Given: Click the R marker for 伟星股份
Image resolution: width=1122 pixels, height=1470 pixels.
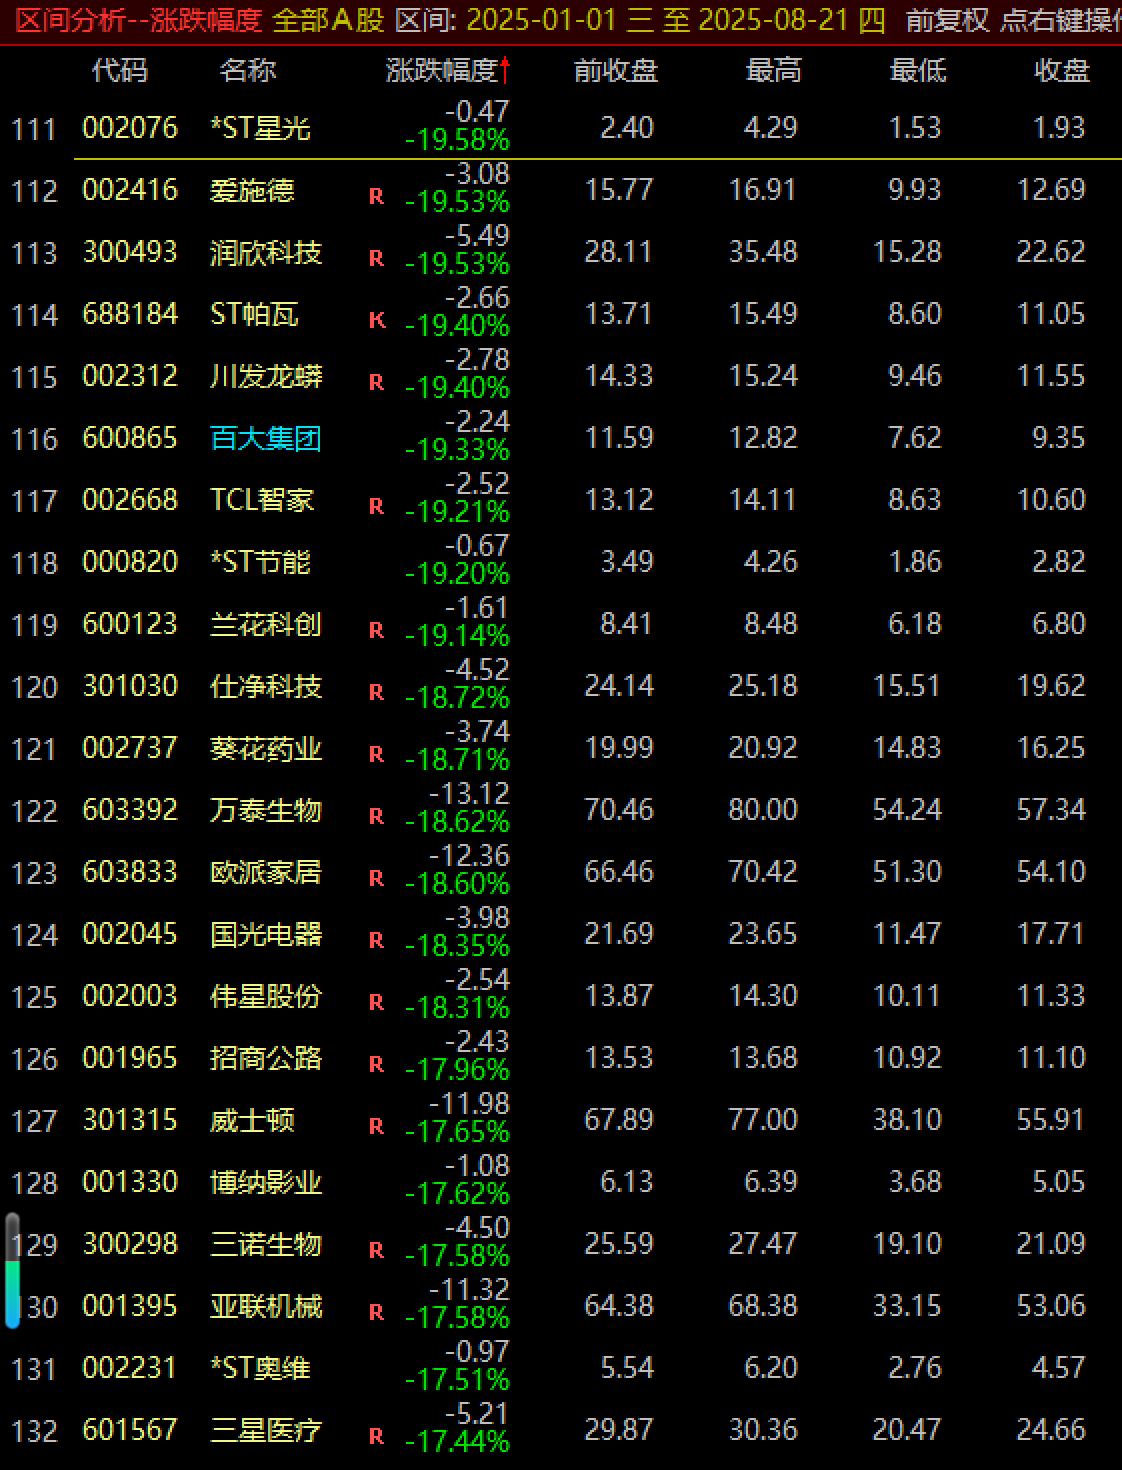Looking at the screenshot, I should (376, 1003).
